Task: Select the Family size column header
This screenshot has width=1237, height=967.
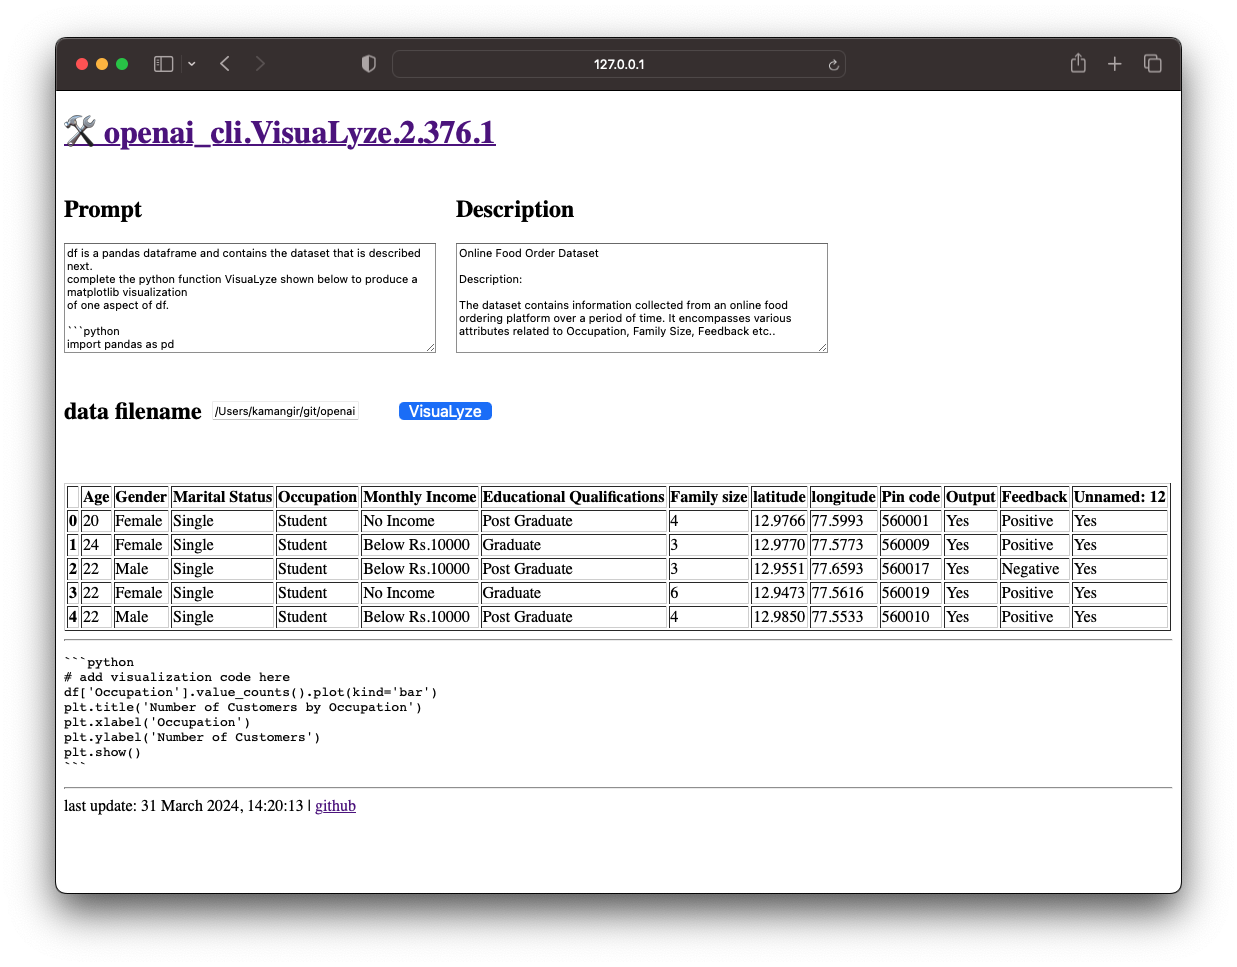Action: point(708,497)
